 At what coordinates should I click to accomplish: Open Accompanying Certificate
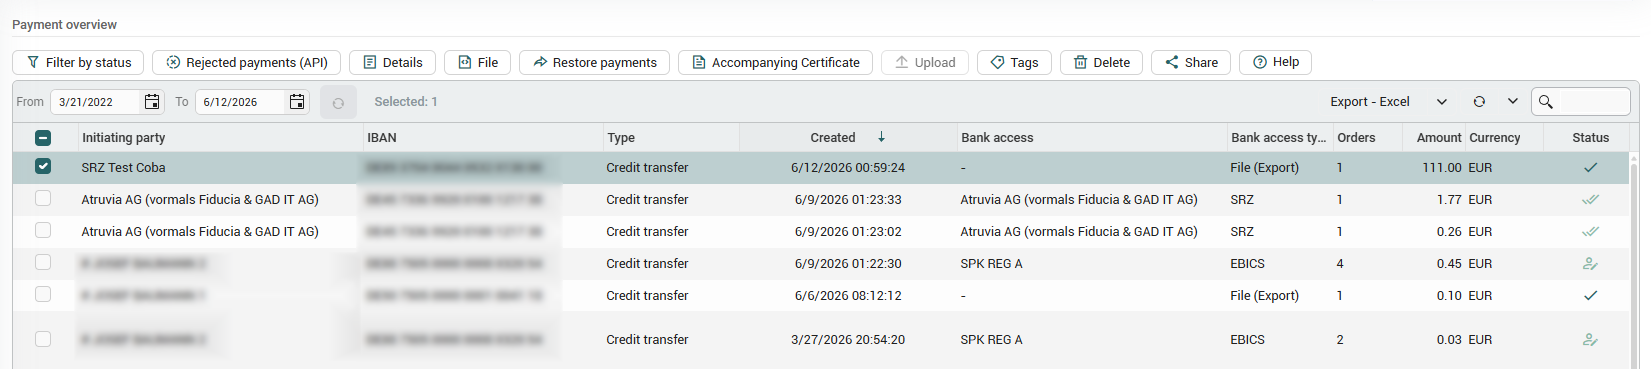pyautogui.click(x=775, y=62)
